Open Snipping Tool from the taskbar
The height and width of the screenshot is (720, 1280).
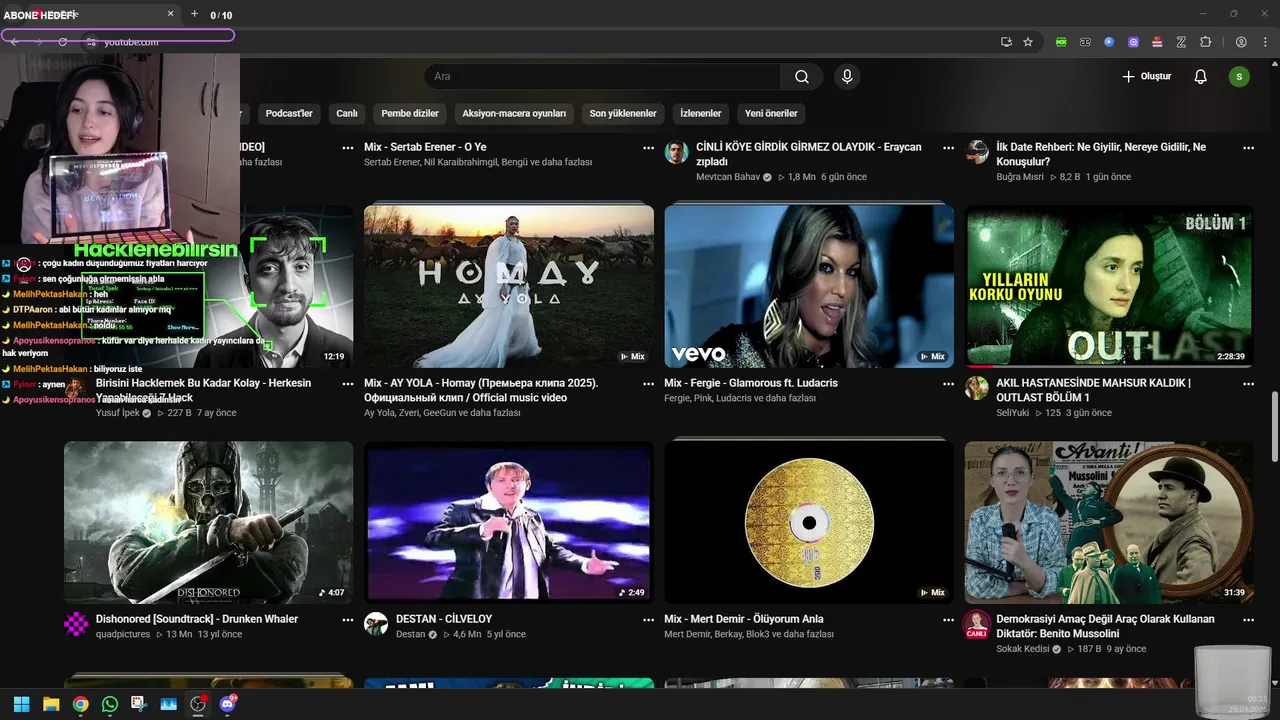tap(138, 704)
